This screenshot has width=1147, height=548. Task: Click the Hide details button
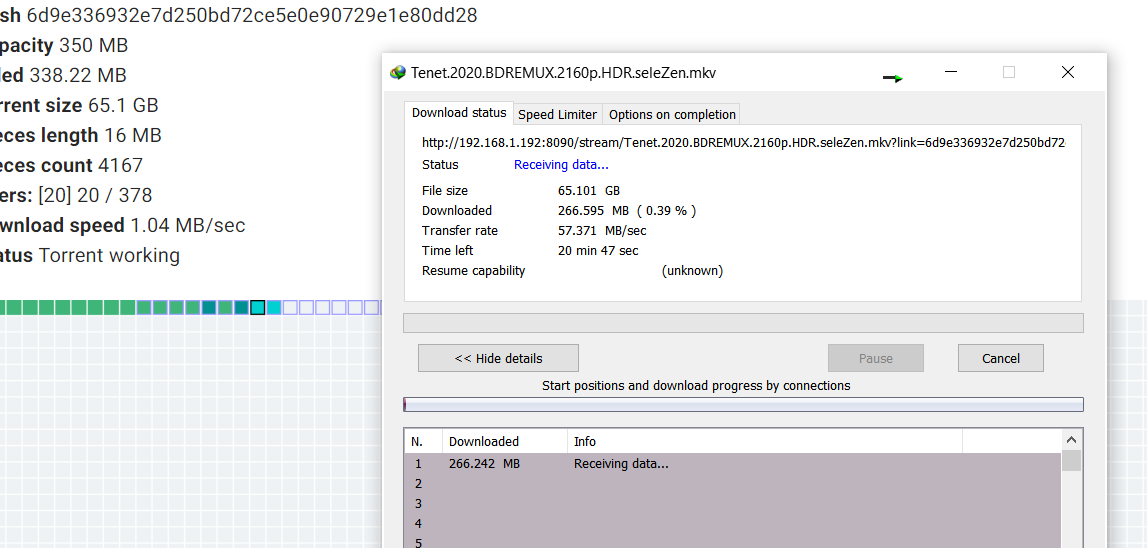pyautogui.click(x=498, y=359)
